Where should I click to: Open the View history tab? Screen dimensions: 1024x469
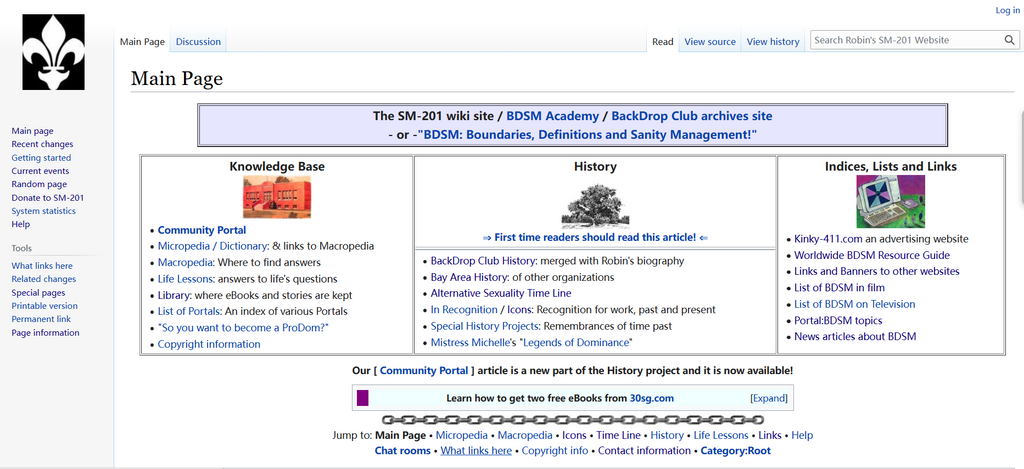click(773, 42)
